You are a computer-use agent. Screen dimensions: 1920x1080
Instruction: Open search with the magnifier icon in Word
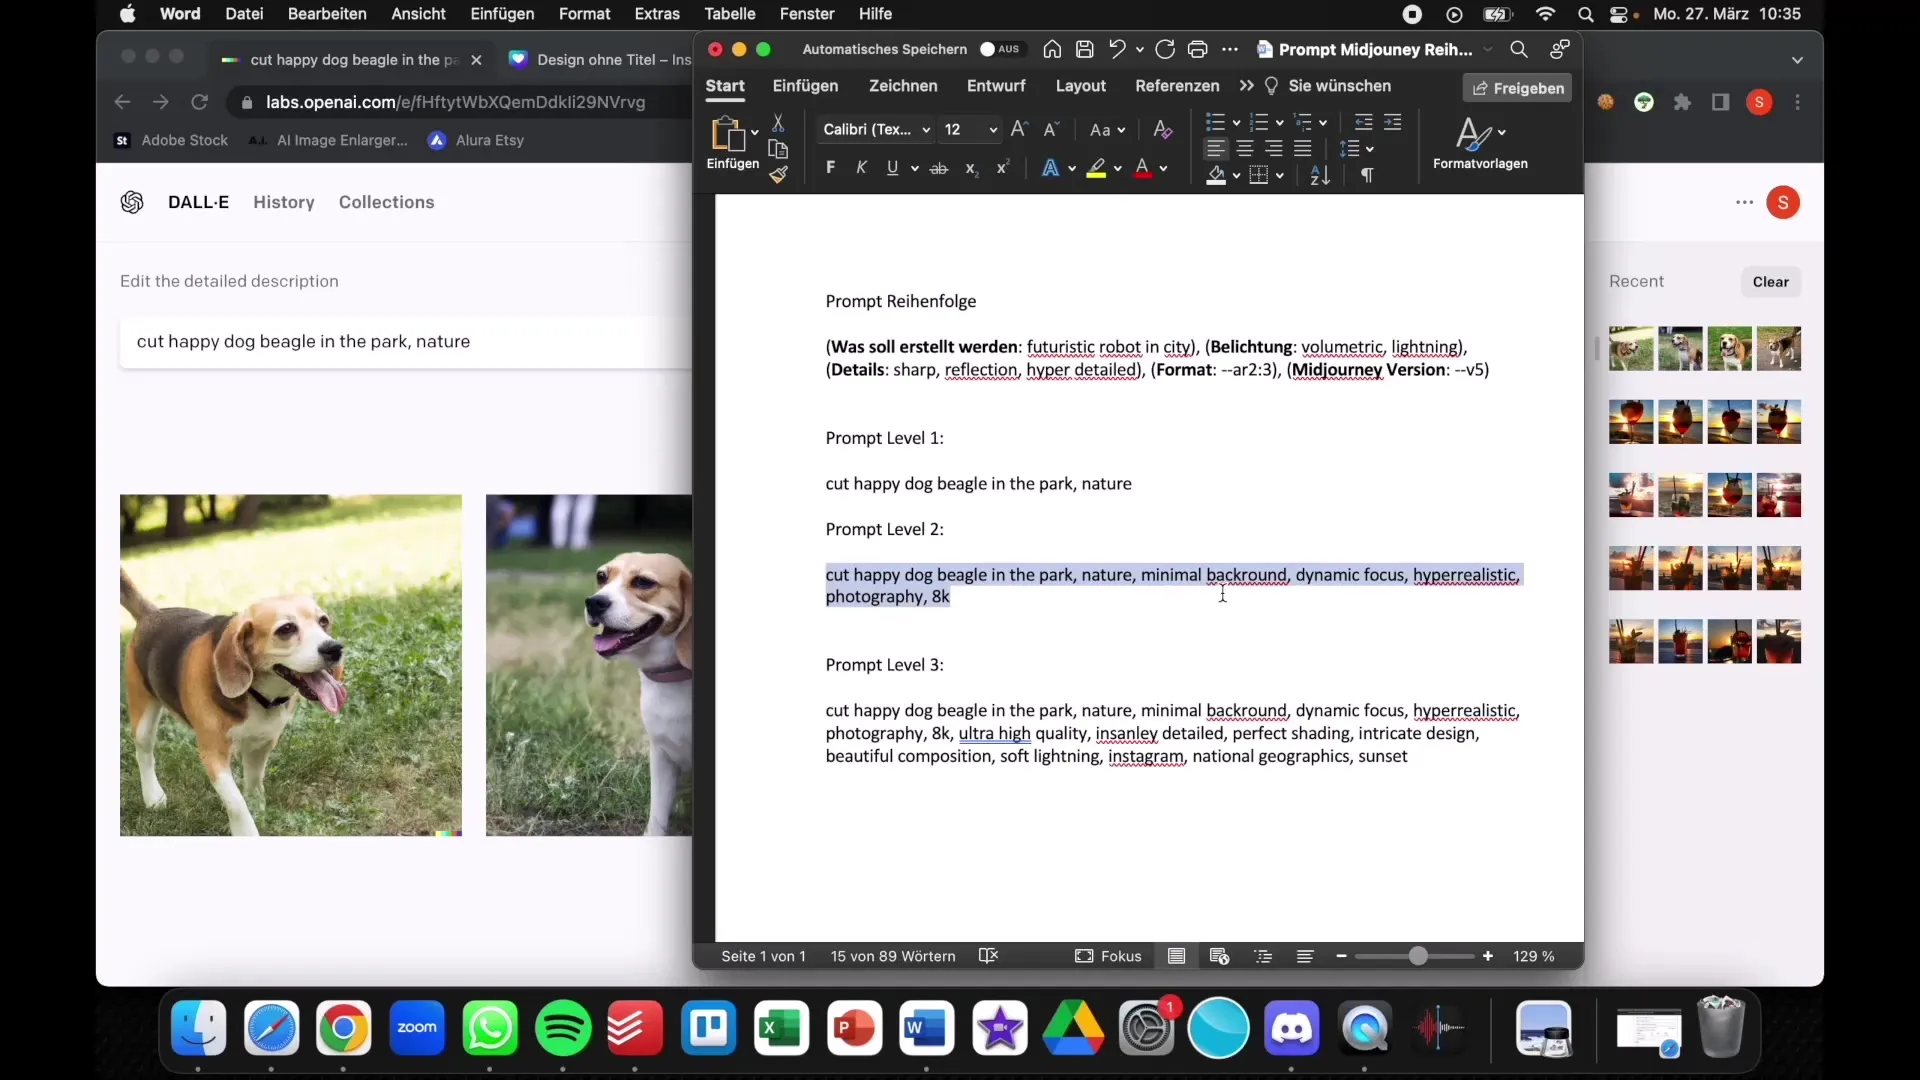[x=1519, y=49]
